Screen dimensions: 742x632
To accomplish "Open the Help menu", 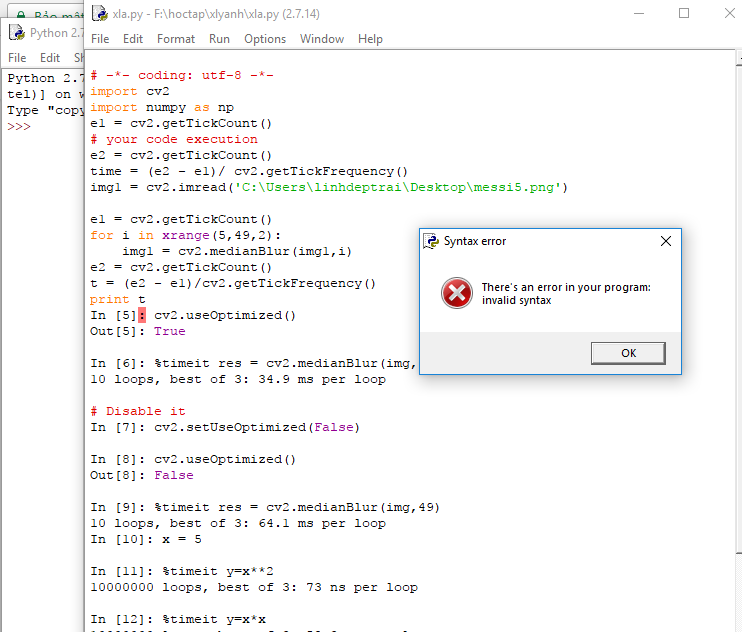I will click(370, 39).
